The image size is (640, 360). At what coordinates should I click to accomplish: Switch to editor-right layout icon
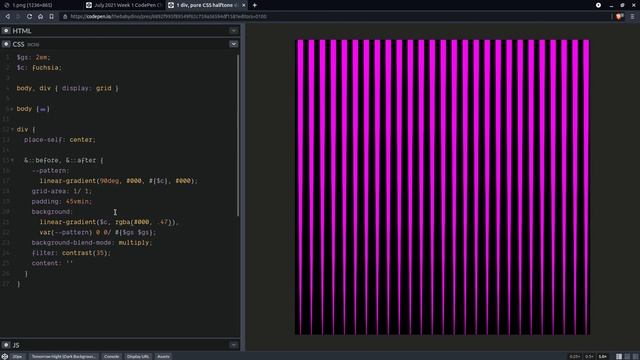[636, 356]
